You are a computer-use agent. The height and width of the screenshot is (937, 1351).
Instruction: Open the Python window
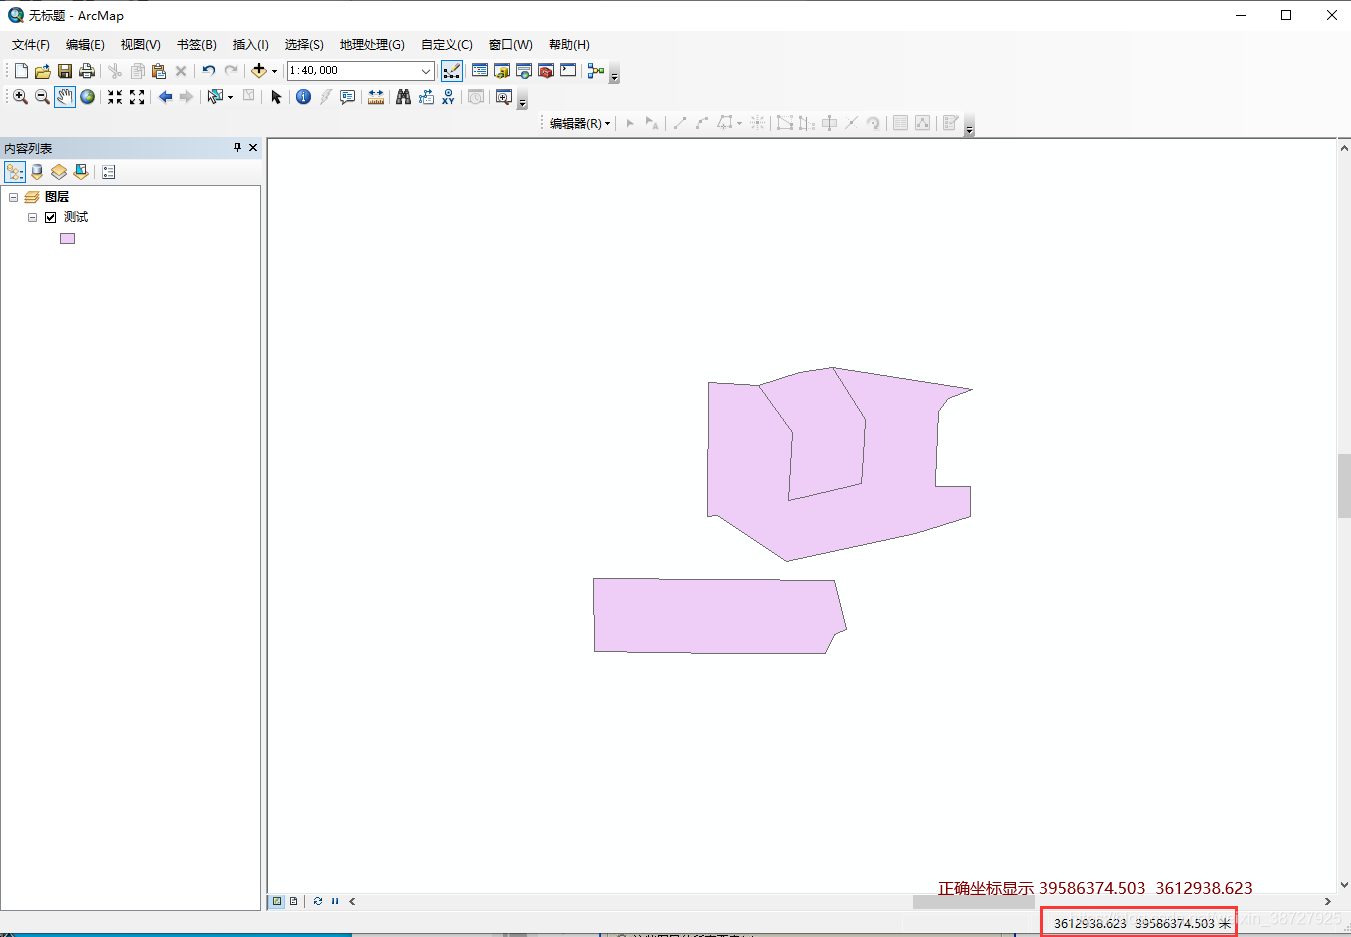[x=568, y=71]
